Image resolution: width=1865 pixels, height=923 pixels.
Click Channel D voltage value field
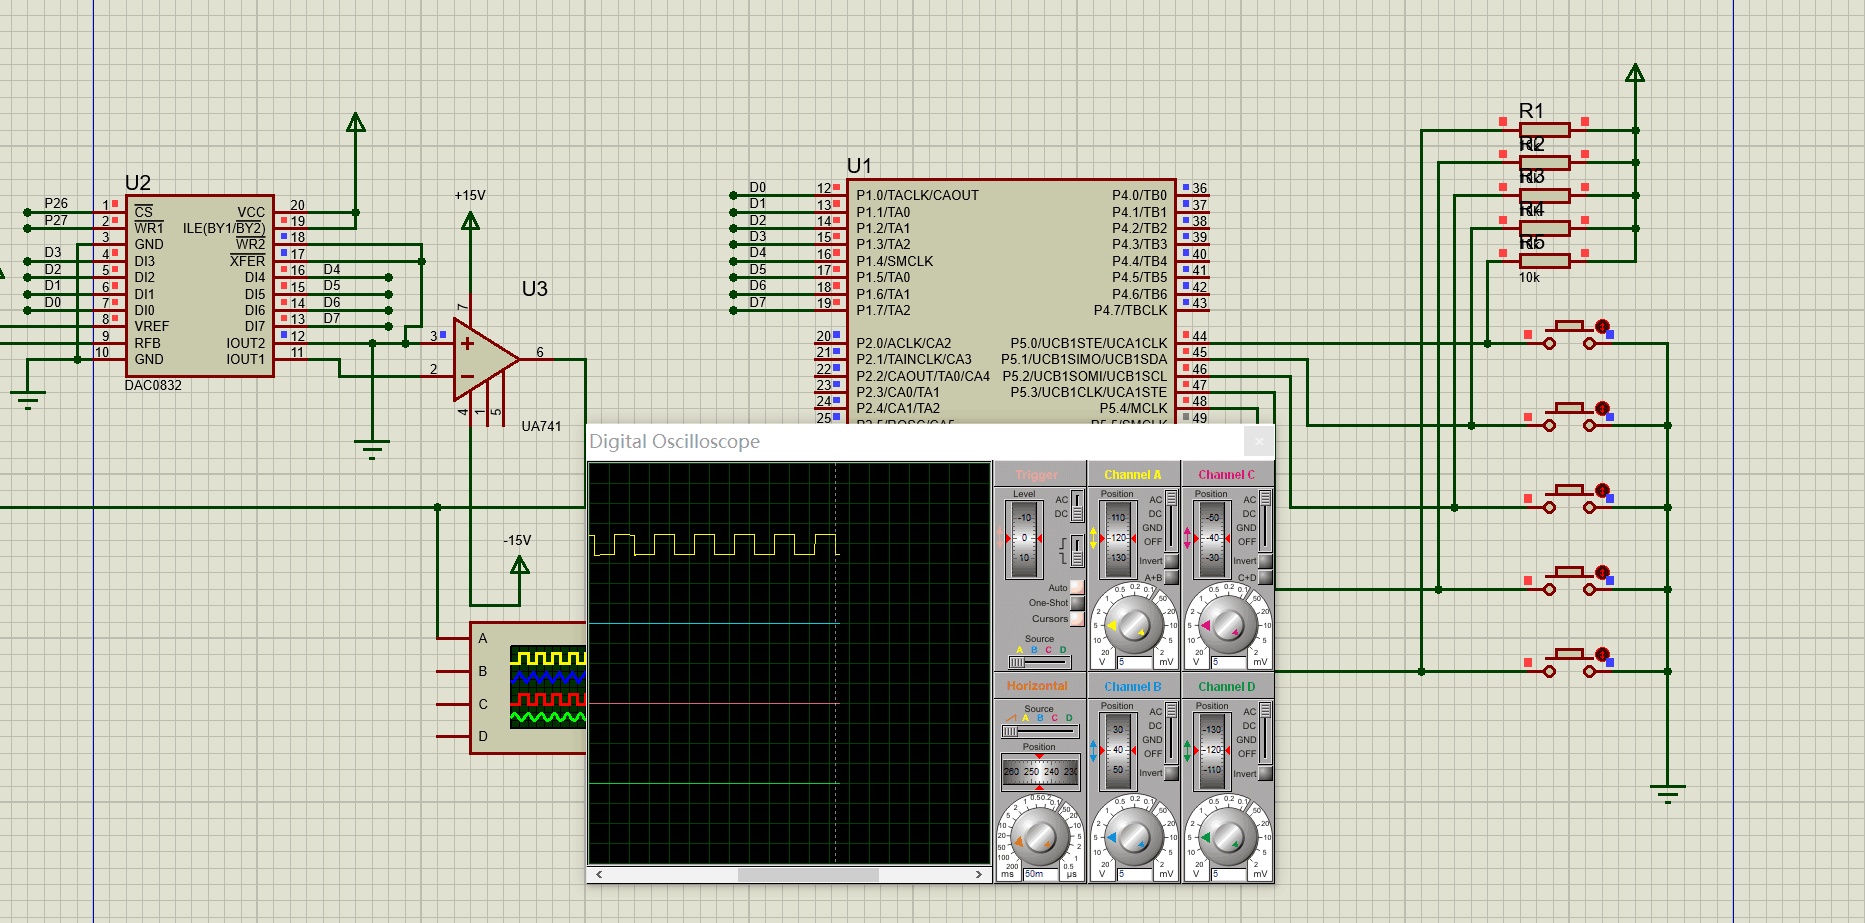[1228, 874]
